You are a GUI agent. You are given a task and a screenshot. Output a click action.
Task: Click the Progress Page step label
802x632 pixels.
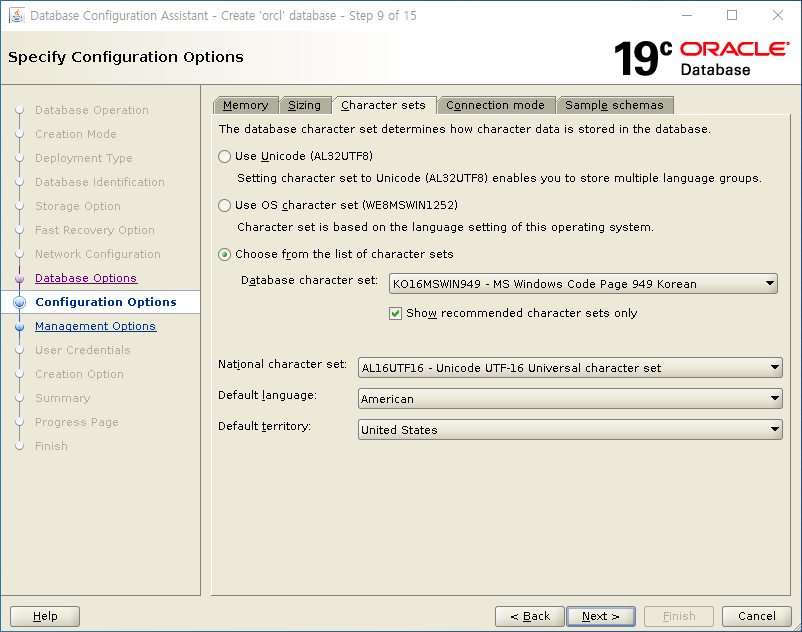77,422
